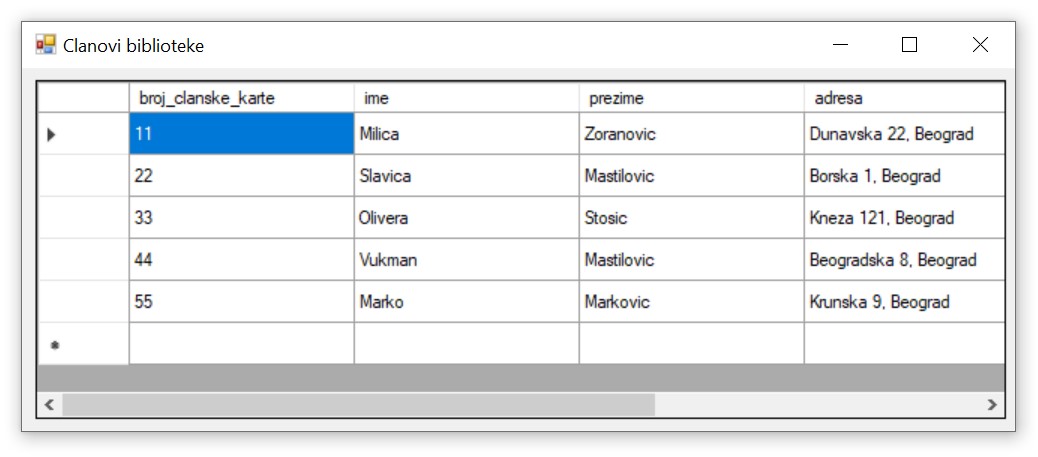Close the Clanovi biblioteke window
Screen dimensions: 1038x457
[x=980, y=45]
